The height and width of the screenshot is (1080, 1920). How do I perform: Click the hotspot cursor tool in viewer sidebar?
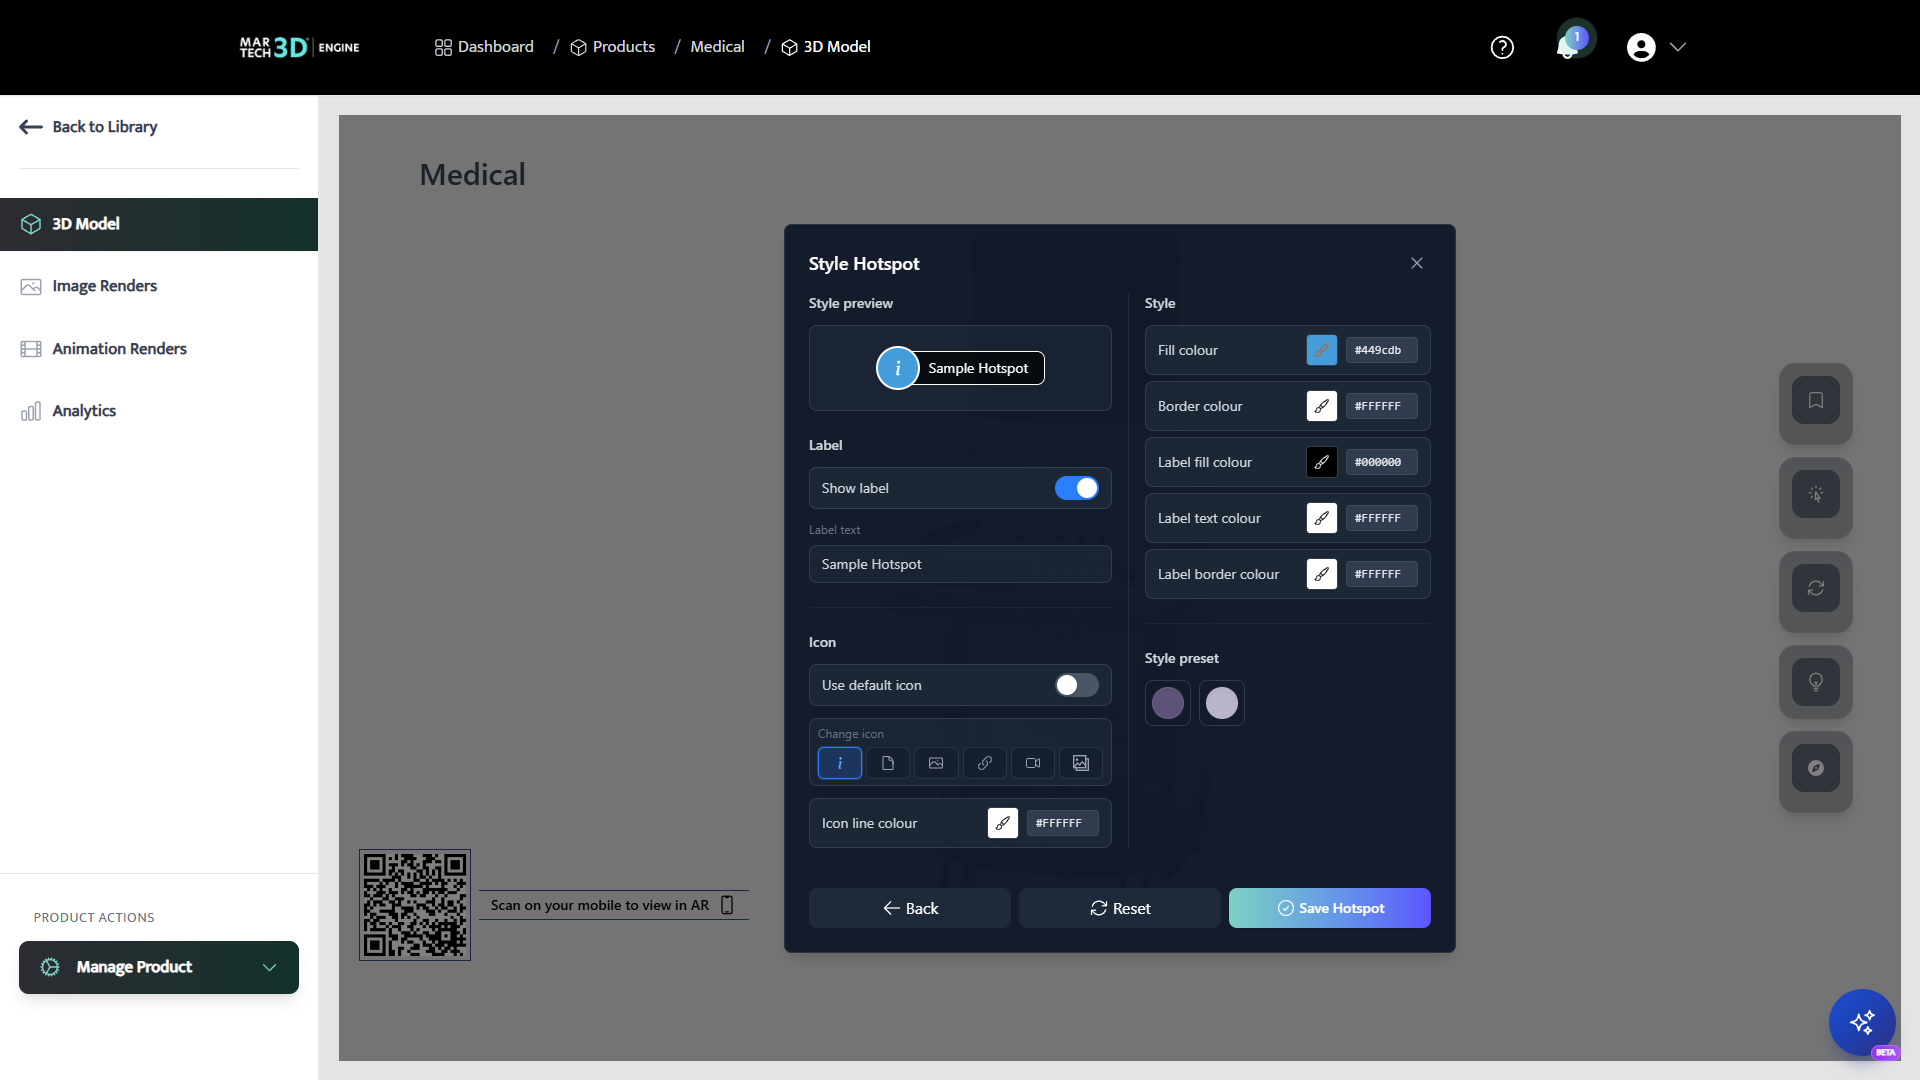tap(1816, 494)
